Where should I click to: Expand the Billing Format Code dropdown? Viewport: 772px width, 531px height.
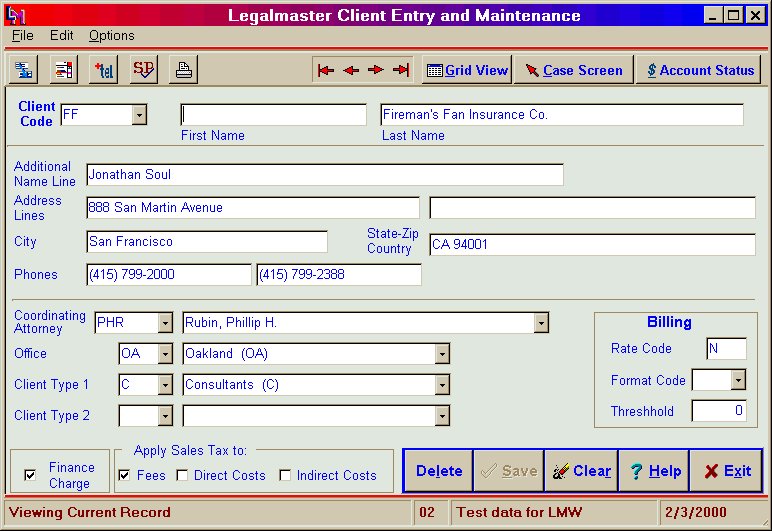(x=738, y=380)
